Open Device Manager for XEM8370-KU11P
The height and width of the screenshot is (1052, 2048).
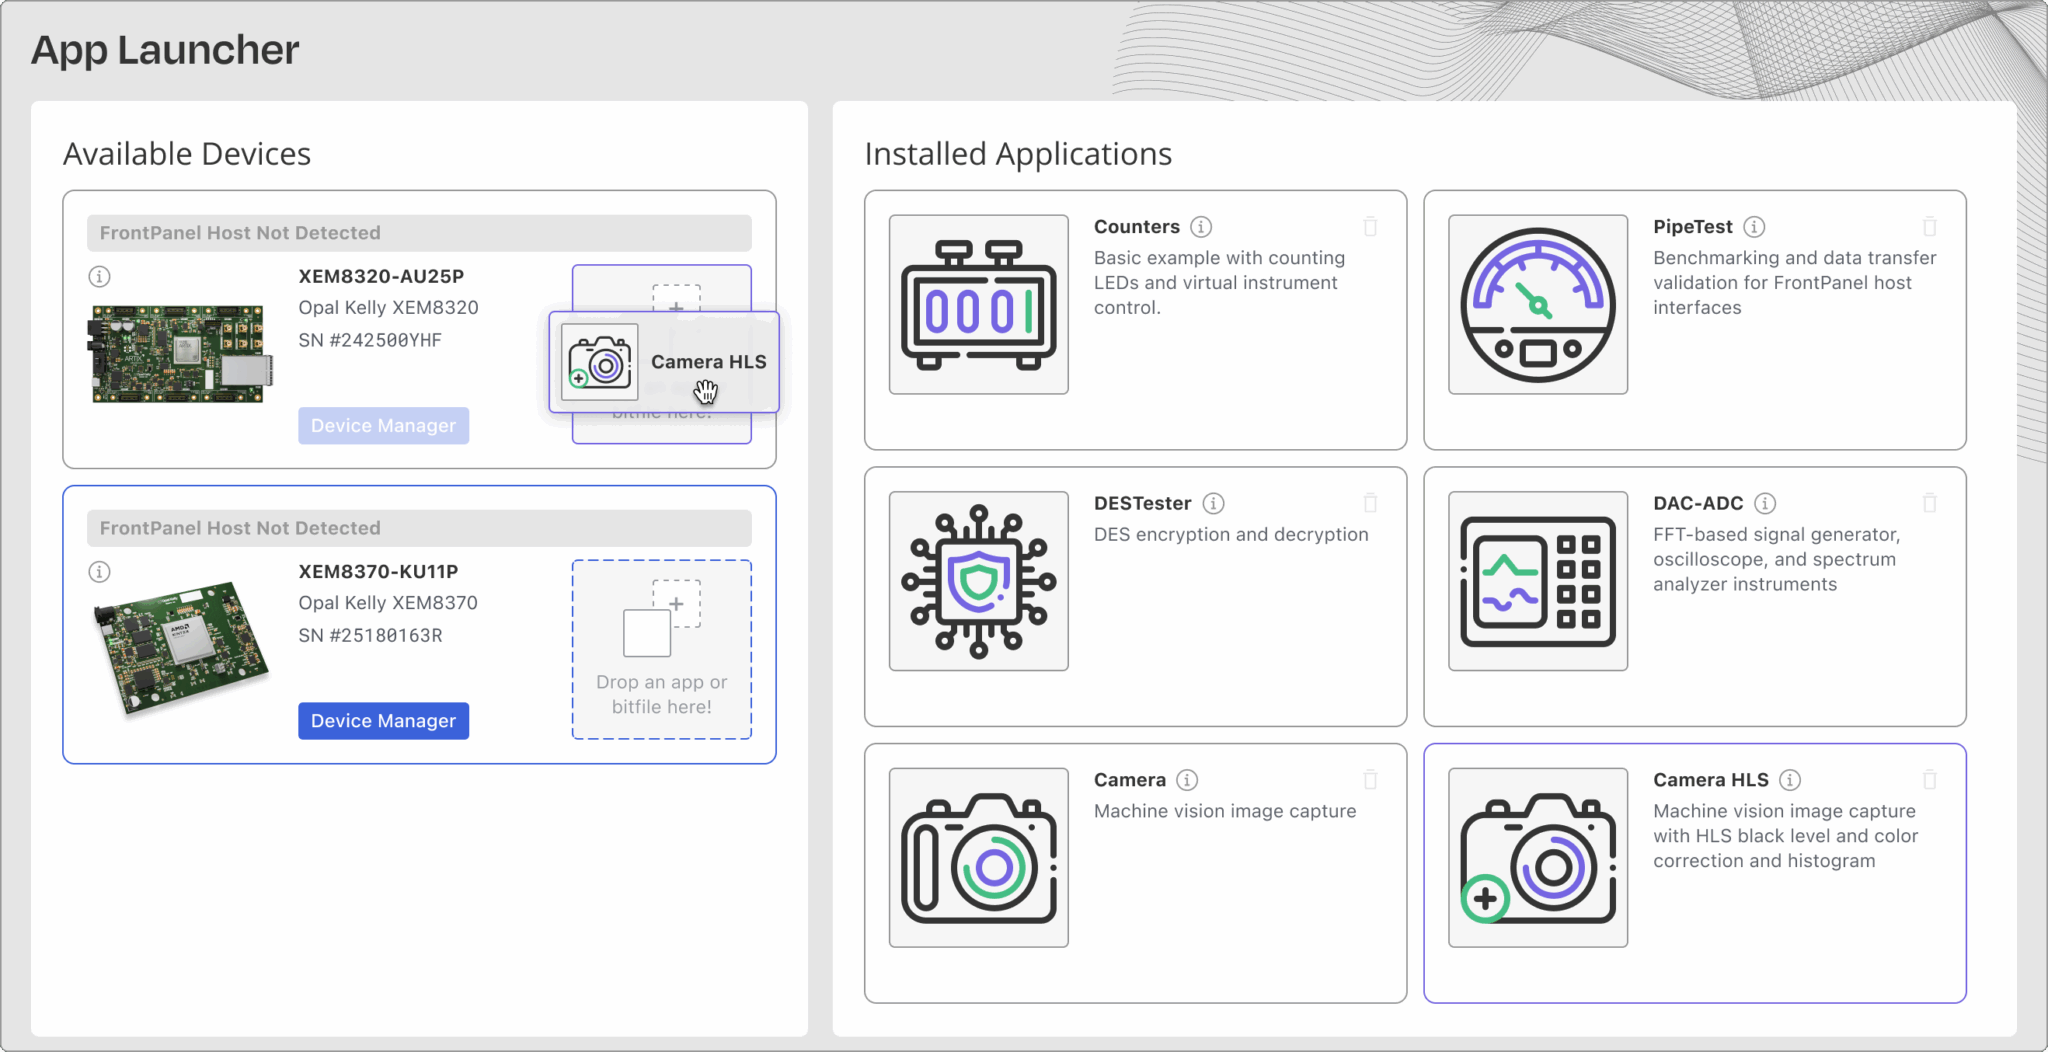(383, 720)
